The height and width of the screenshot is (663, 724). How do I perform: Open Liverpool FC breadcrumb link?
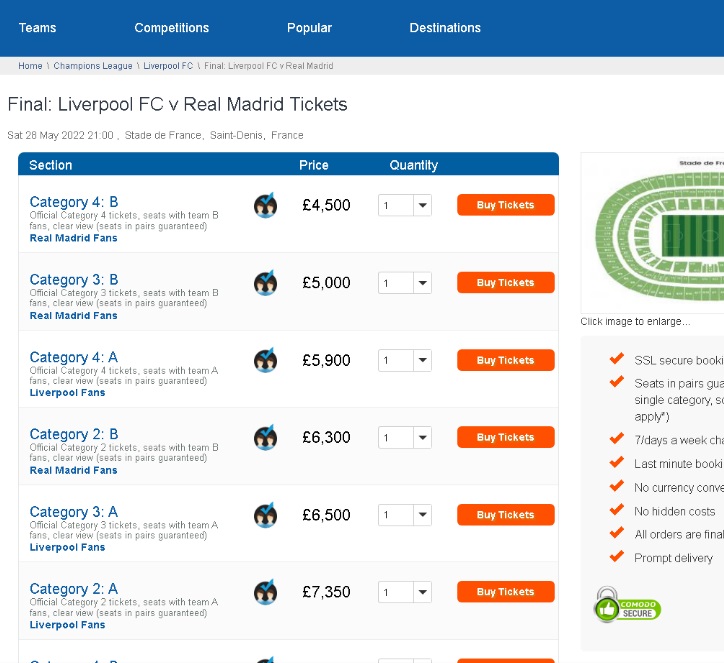[x=168, y=66]
